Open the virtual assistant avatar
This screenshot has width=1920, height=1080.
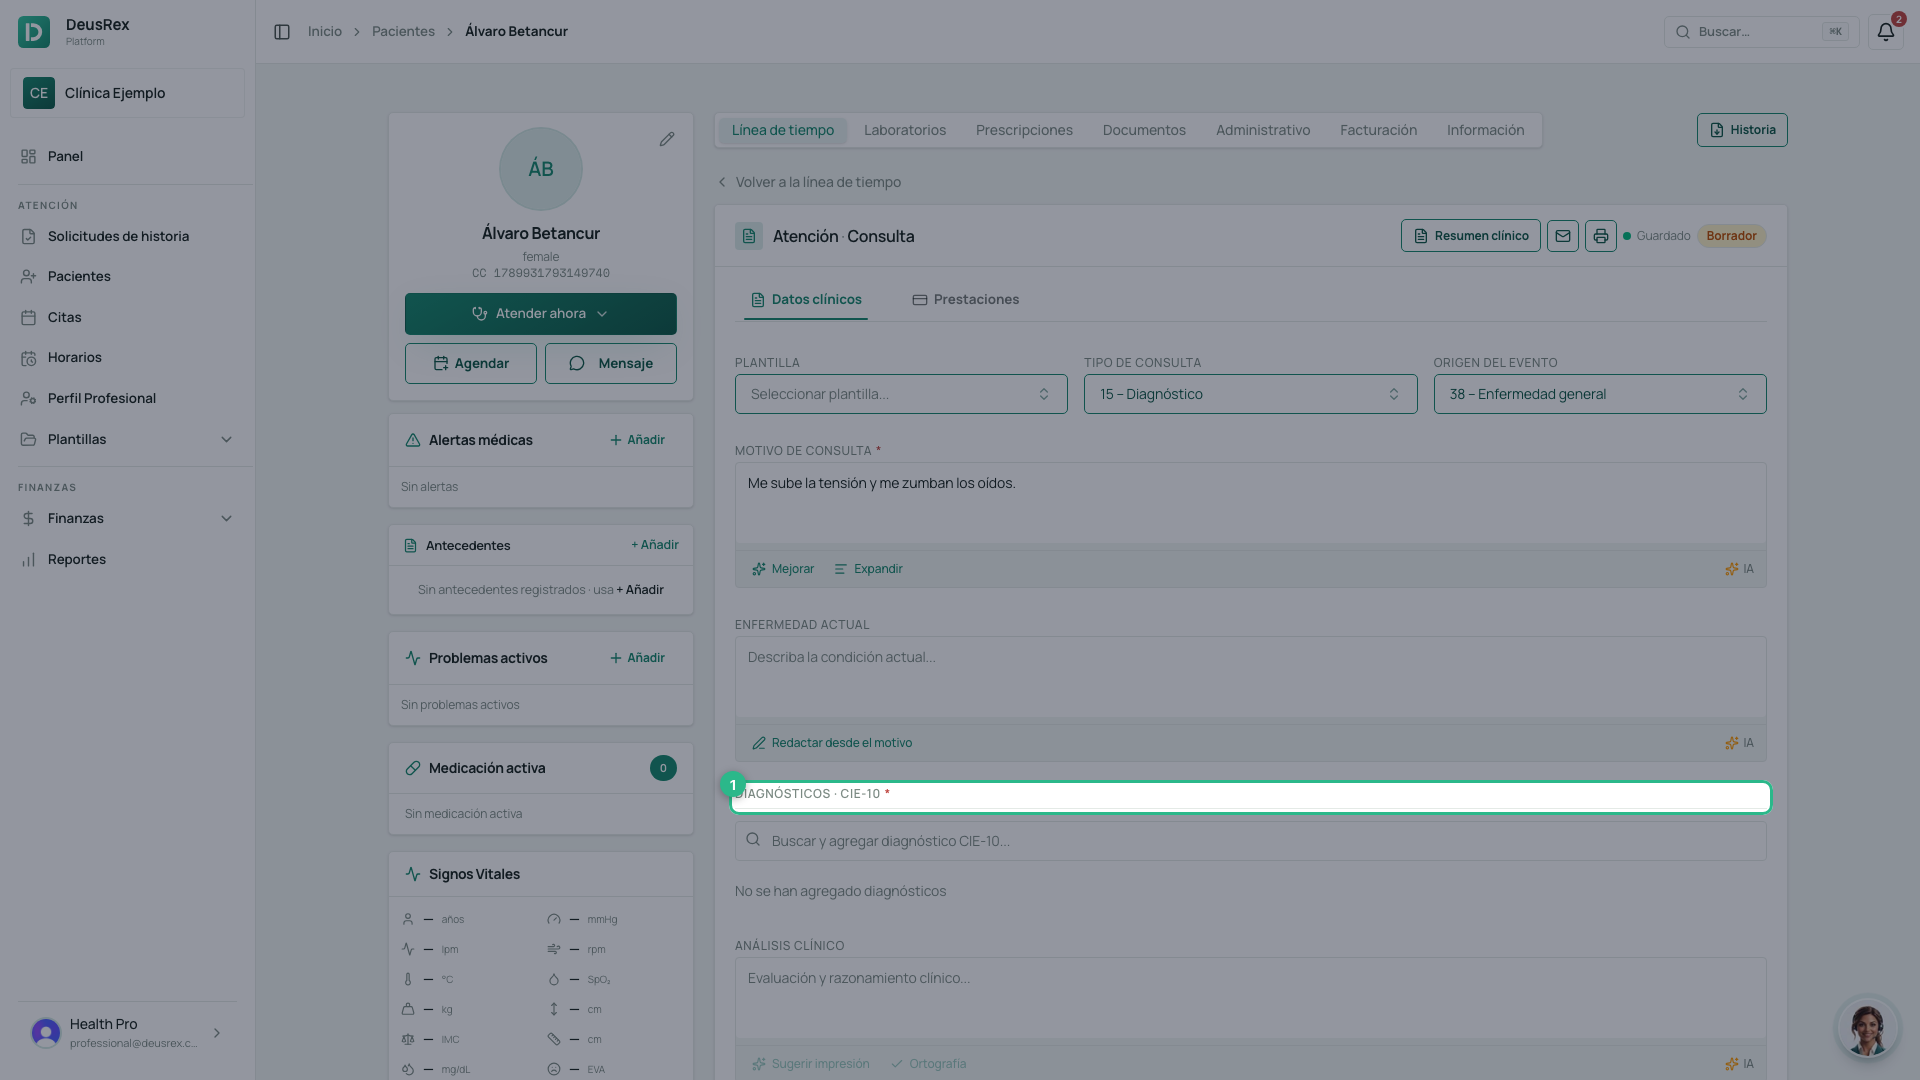[x=1867, y=1027]
